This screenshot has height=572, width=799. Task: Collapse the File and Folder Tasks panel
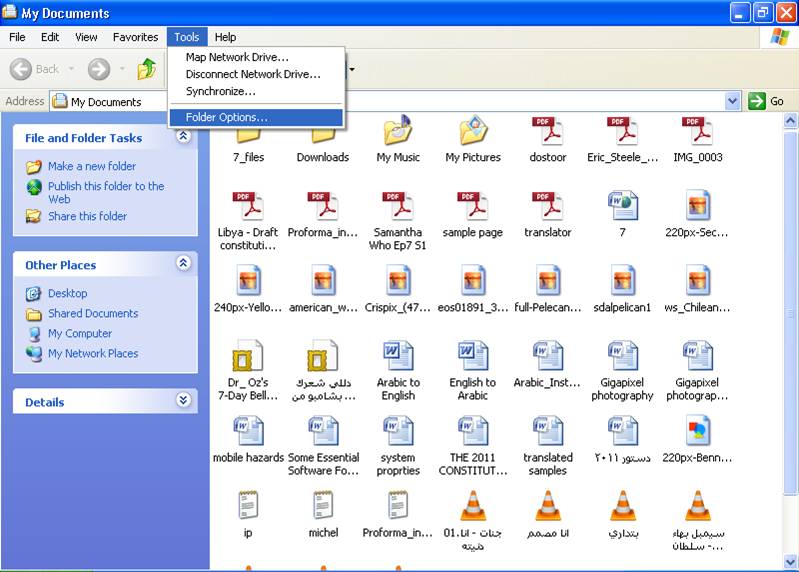pos(183,137)
